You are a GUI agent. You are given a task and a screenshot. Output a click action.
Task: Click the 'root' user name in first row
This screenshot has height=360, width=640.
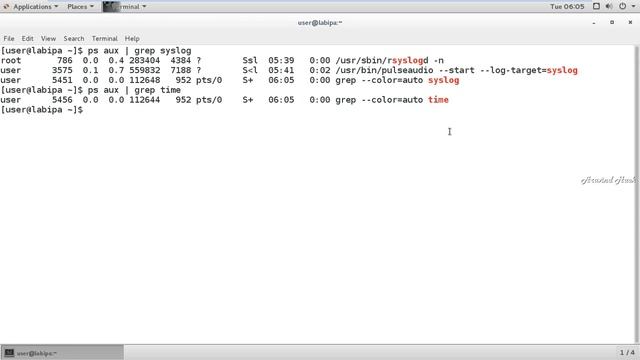point(11,60)
